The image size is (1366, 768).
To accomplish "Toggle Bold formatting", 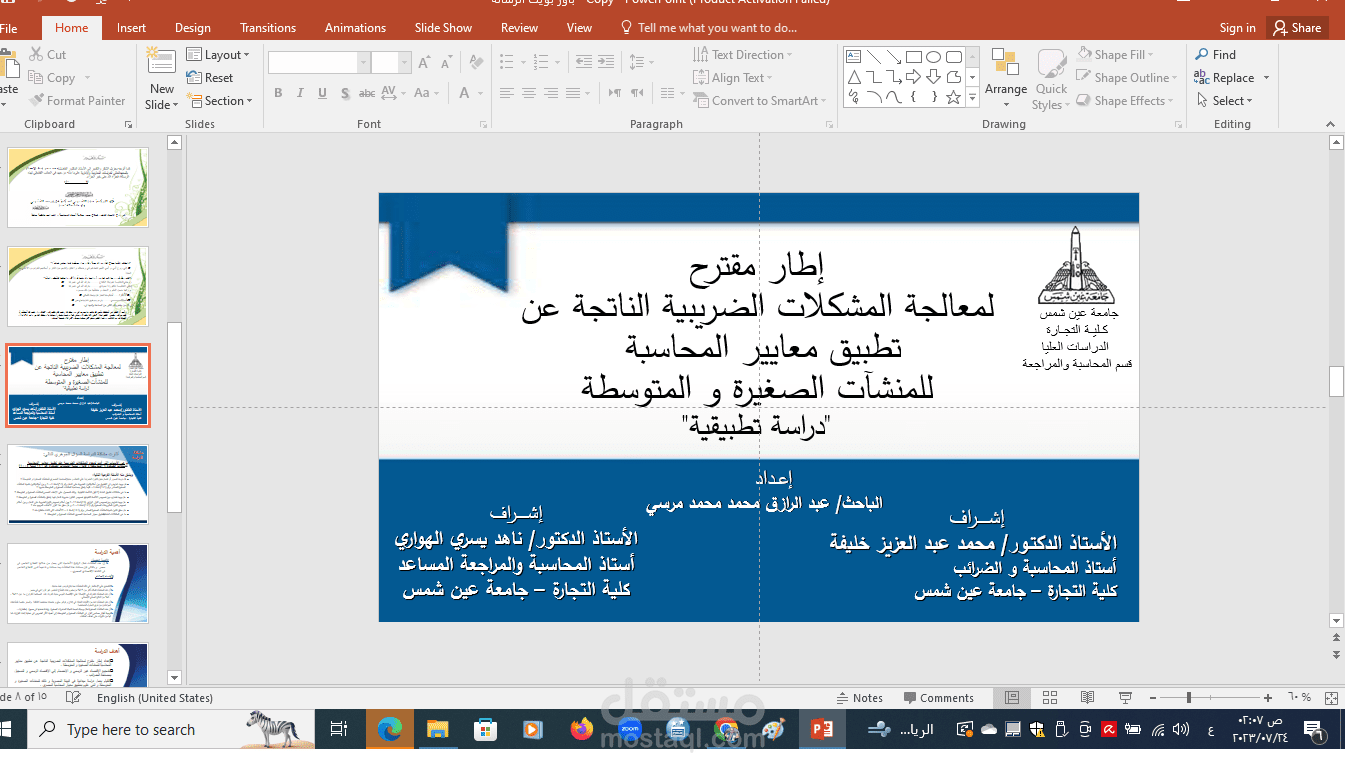I will pyautogui.click(x=278, y=93).
